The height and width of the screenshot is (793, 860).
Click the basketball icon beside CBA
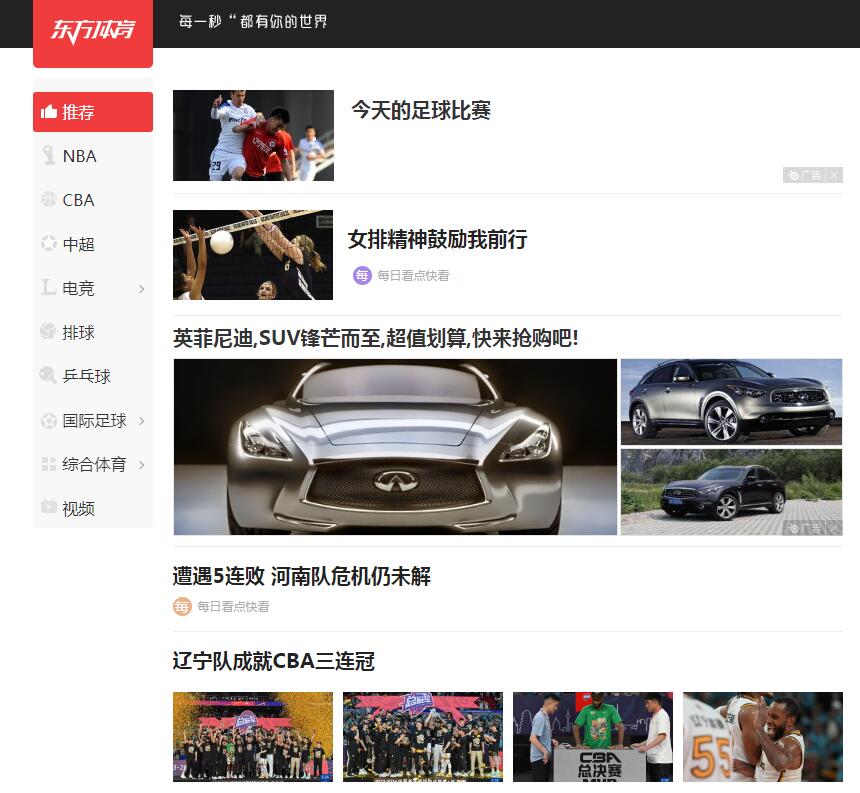coord(49,199)
